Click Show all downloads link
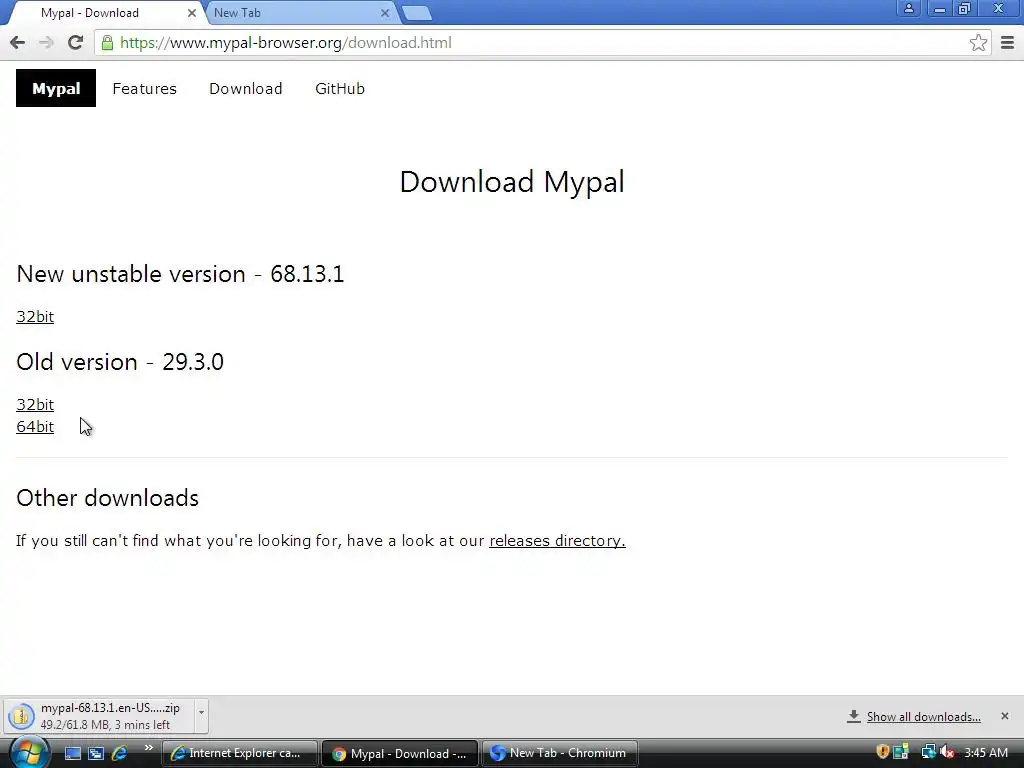The width and height of the screenshot is (1024, 768). point(923,717)
